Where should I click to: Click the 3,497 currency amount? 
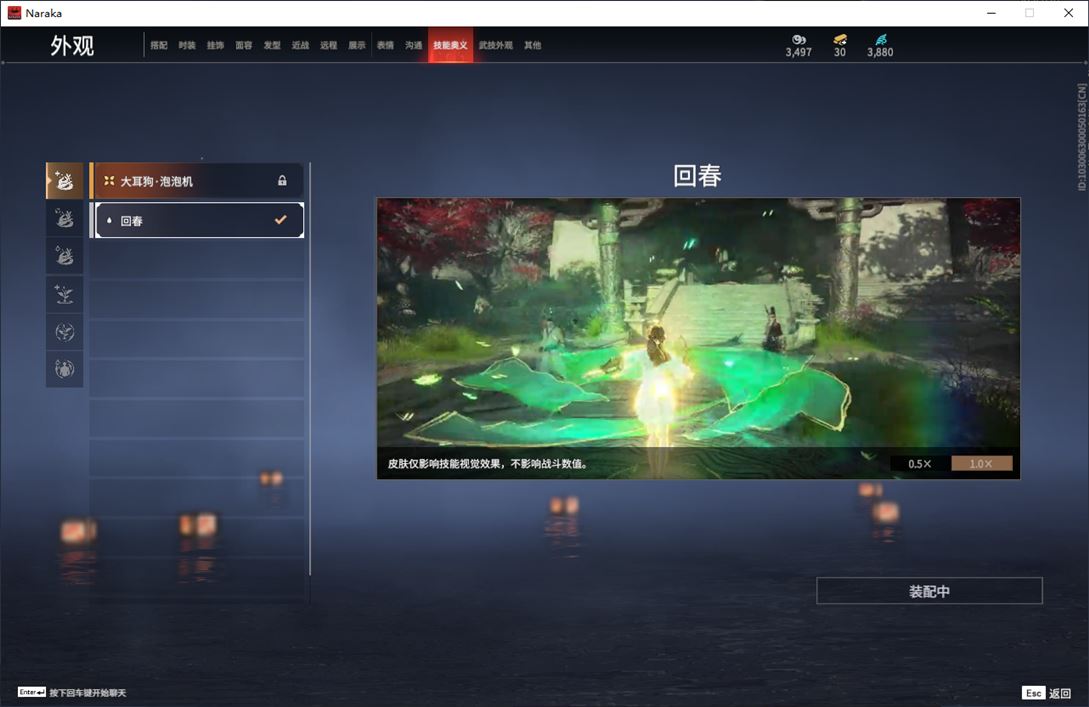pyautogui.click(x=799, y=52)
